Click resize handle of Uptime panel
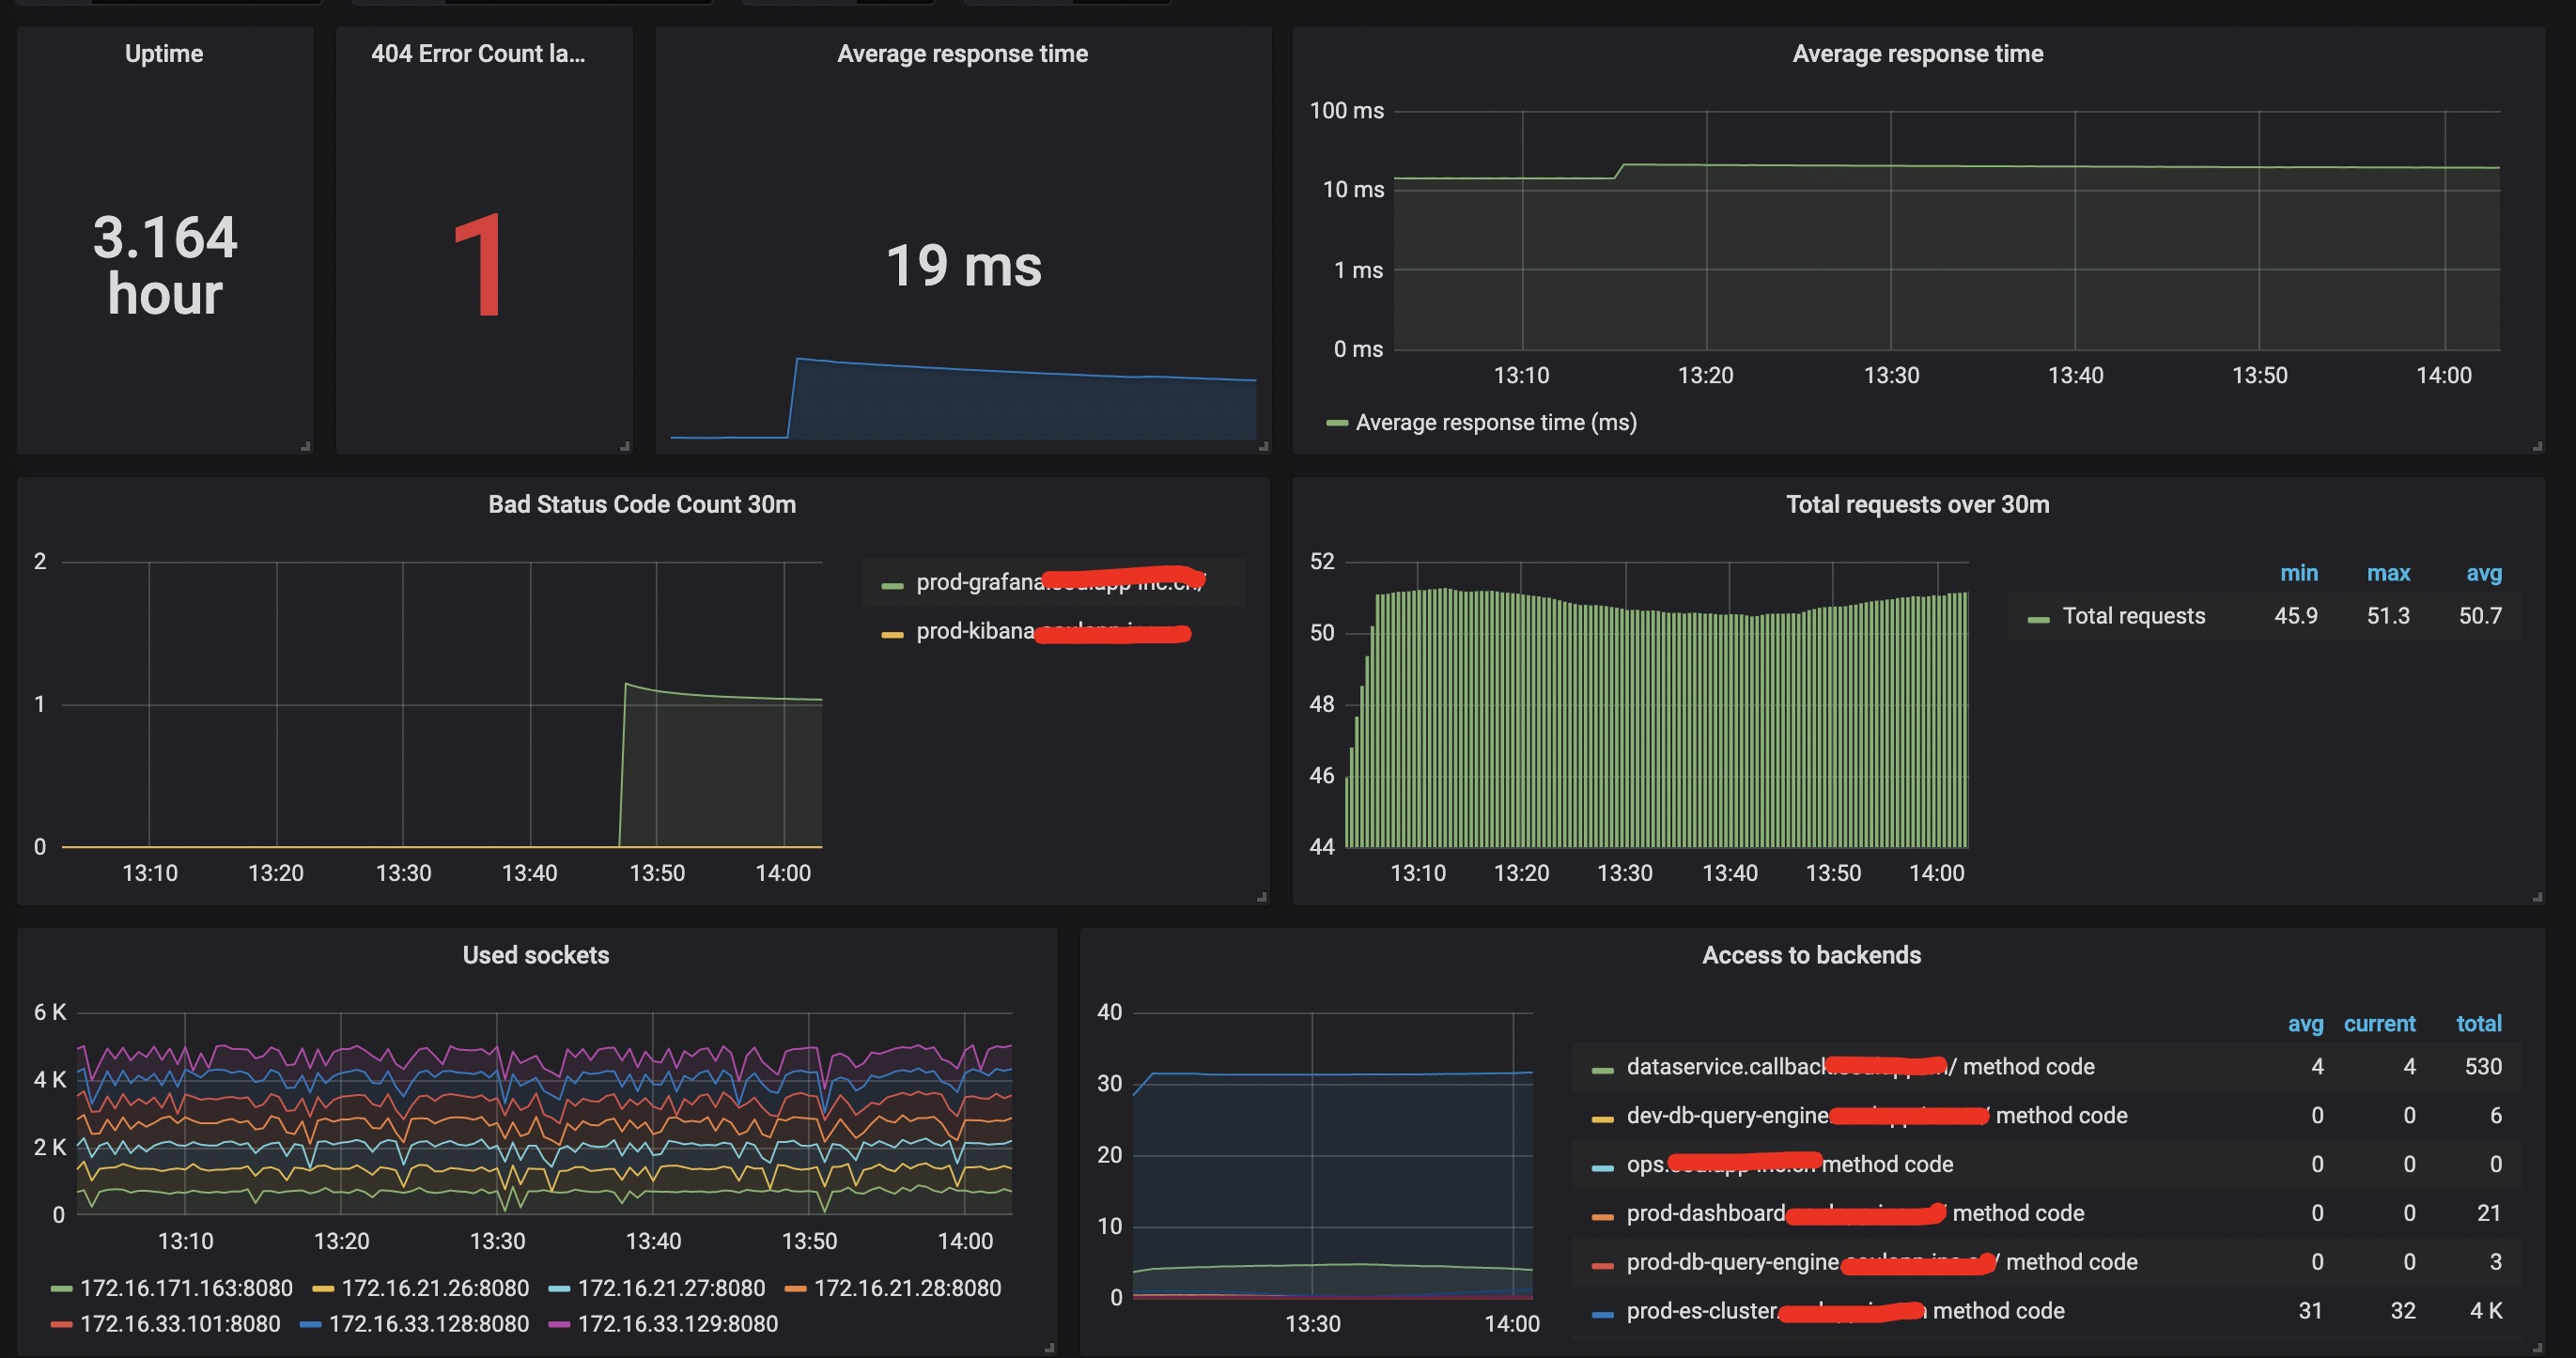The height and width of the screenshot is (1358, 2576). [x=306, y=446]
